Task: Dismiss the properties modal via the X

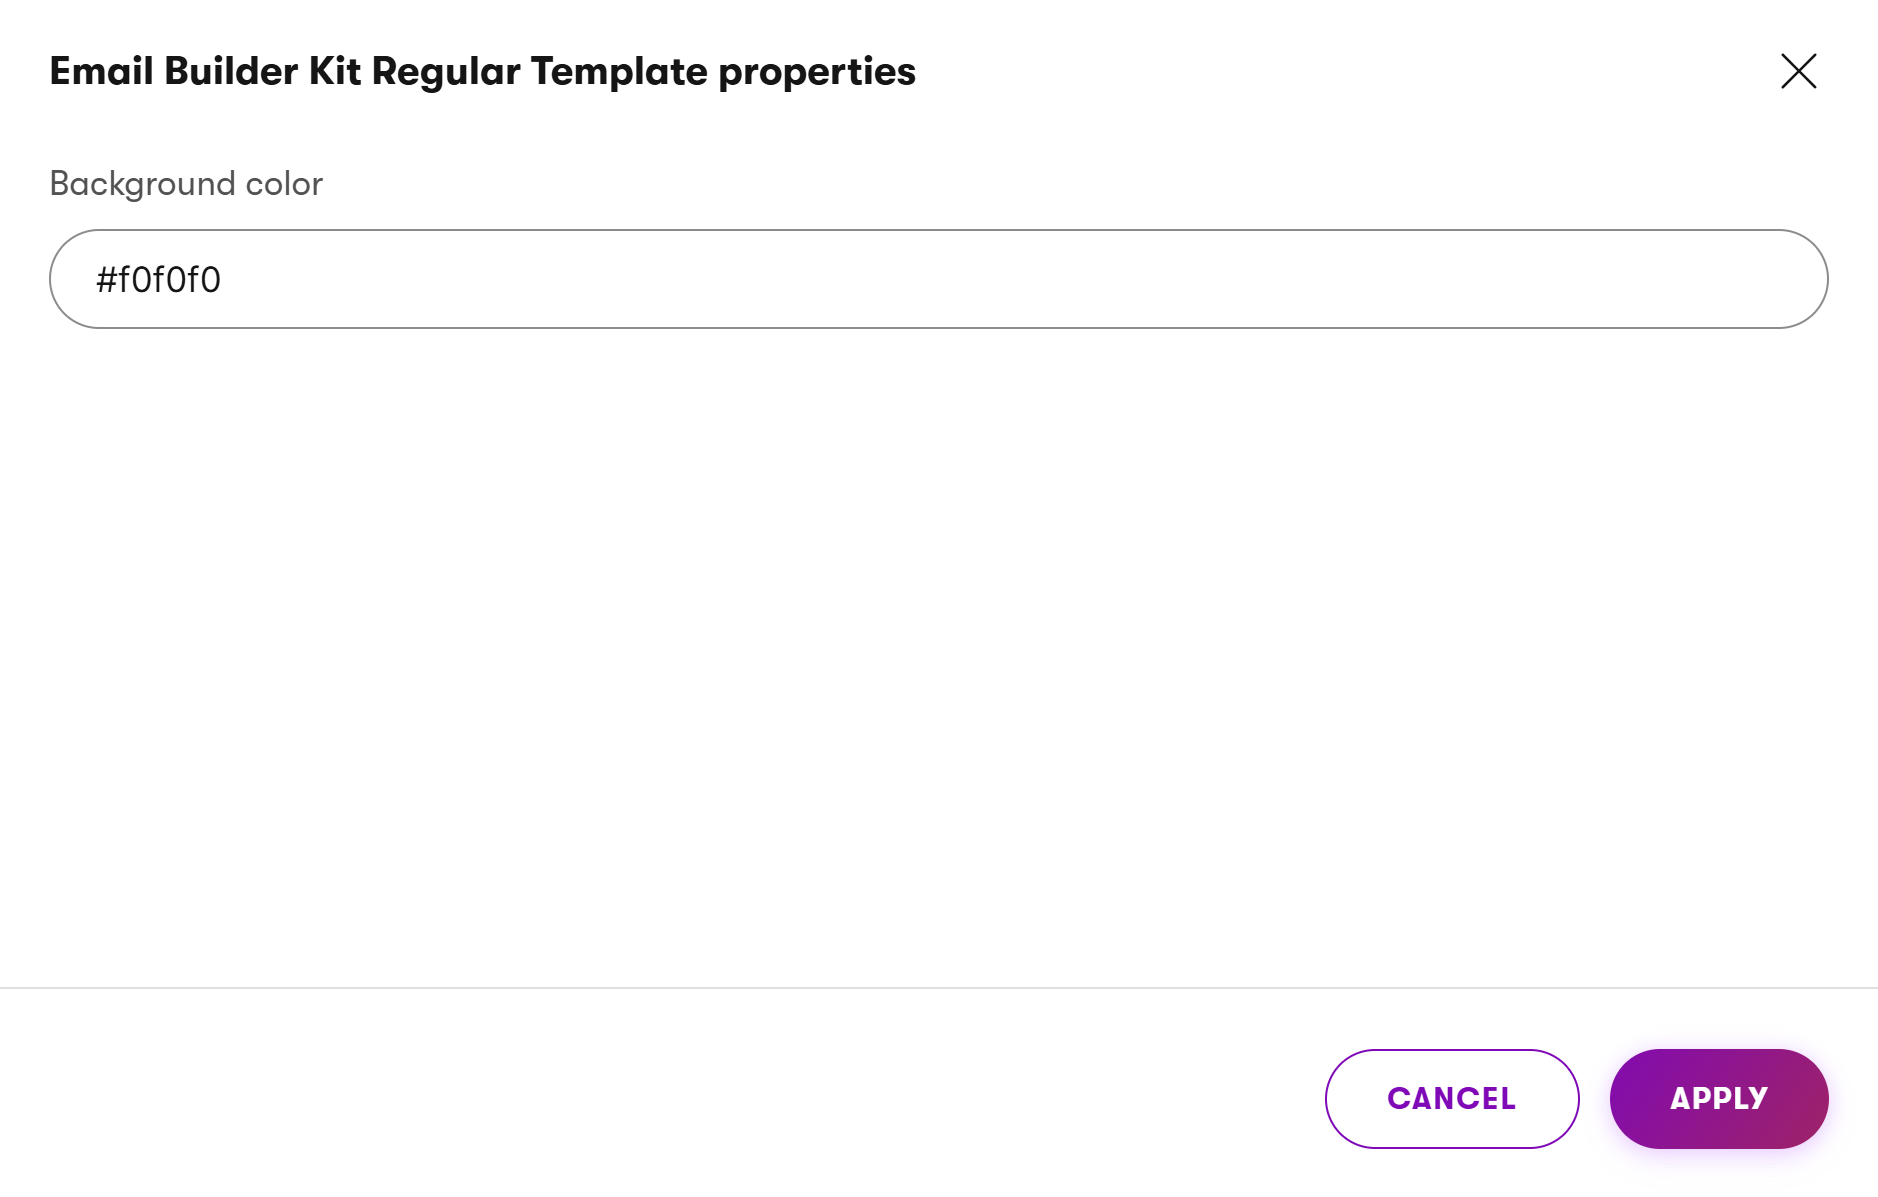Action: [1798, 71]
